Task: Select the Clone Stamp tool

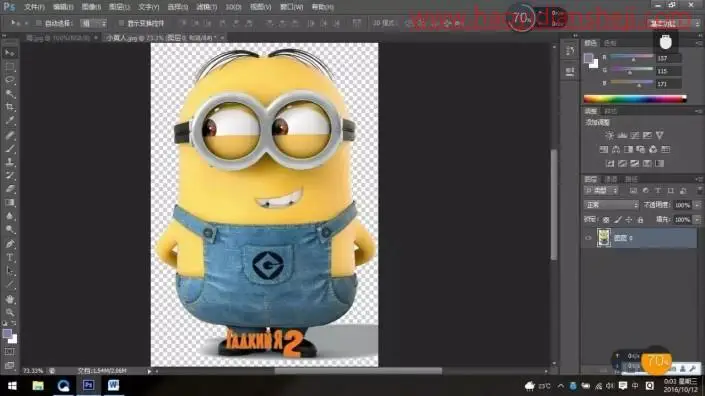Action: (x=9, y=162)
